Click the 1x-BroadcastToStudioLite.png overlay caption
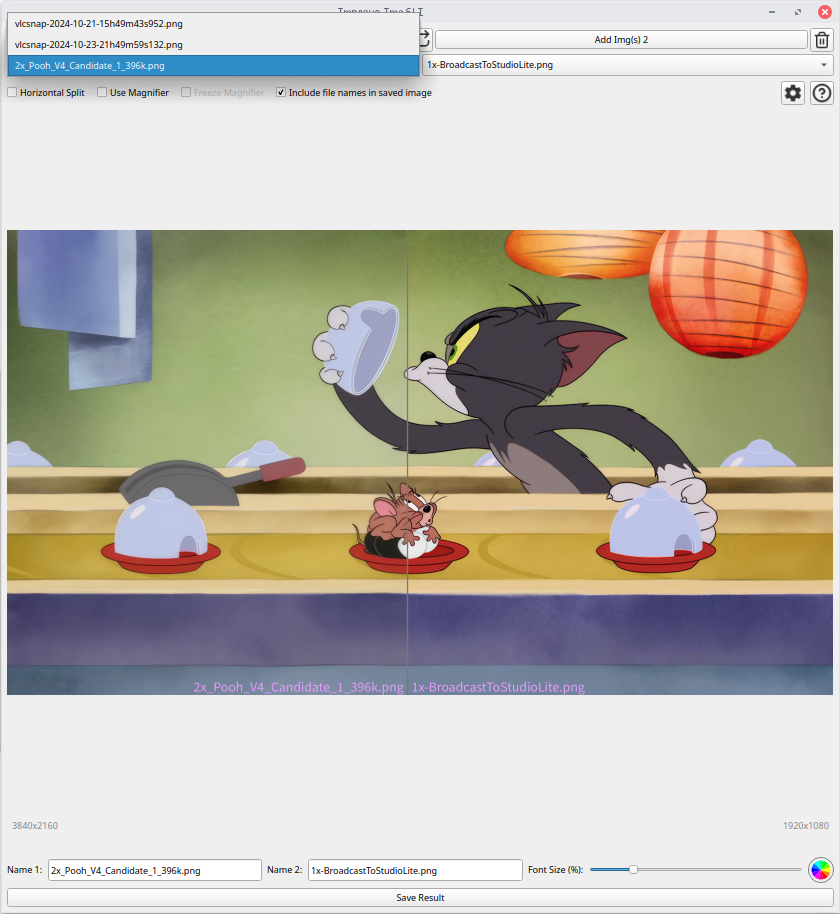This screenshot has height=914, width=840. click(x=498, y=687)
